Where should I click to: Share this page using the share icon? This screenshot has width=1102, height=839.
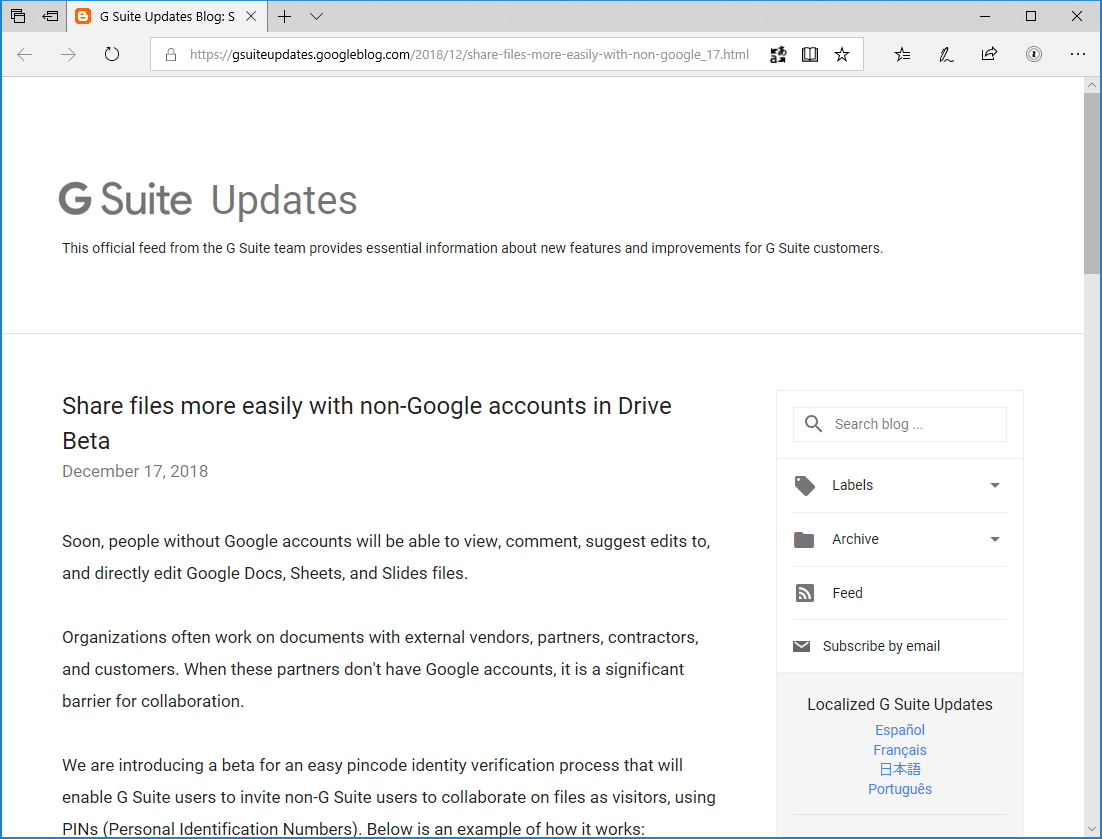tap(990, 54)
